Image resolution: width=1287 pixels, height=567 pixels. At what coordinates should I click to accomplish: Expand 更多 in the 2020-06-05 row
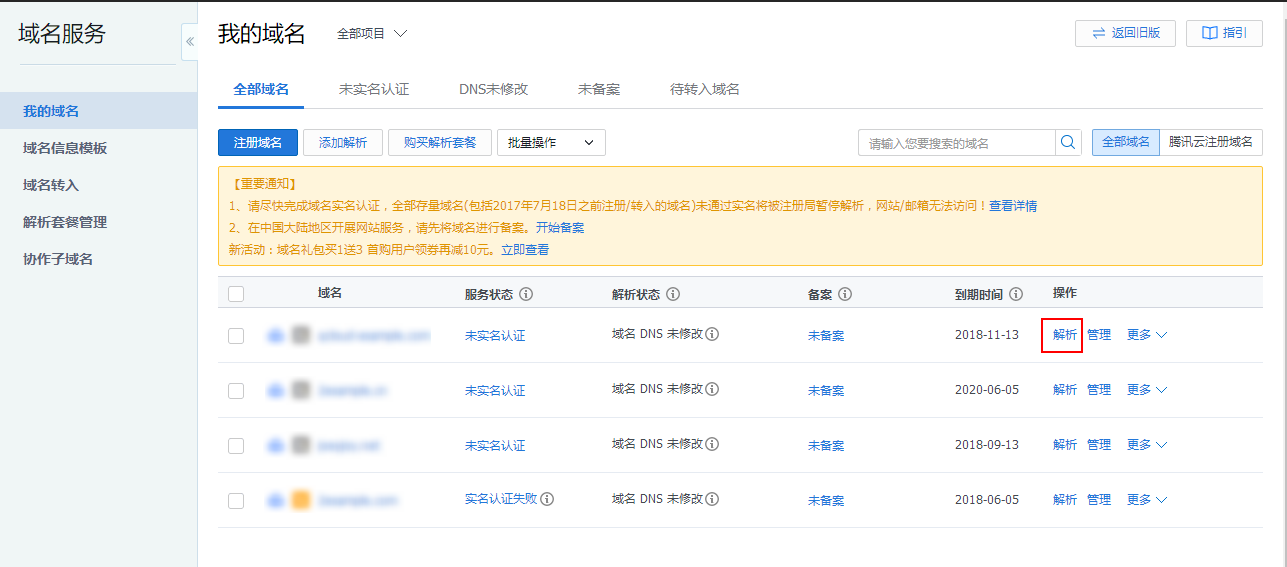click(x=1147, y=390)
